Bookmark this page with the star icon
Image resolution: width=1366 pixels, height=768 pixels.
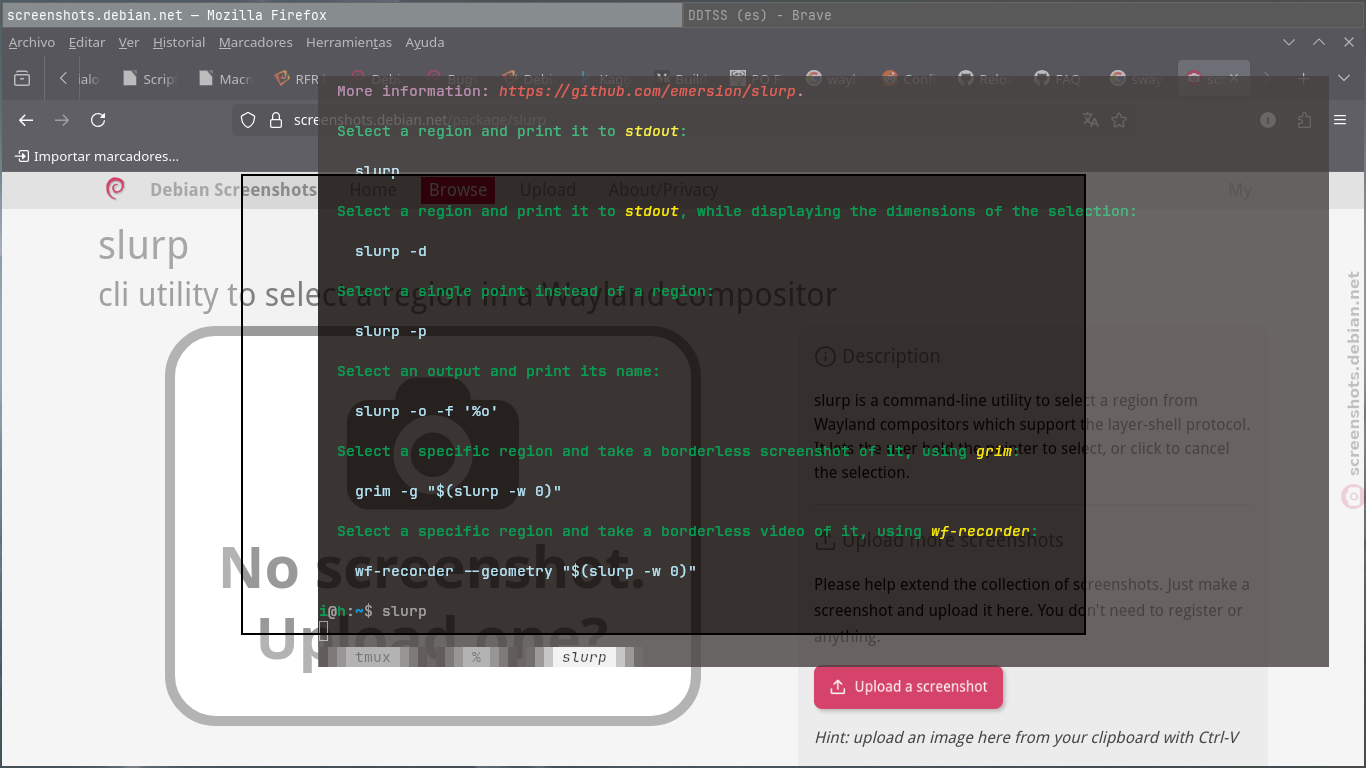coord(1119,120)
